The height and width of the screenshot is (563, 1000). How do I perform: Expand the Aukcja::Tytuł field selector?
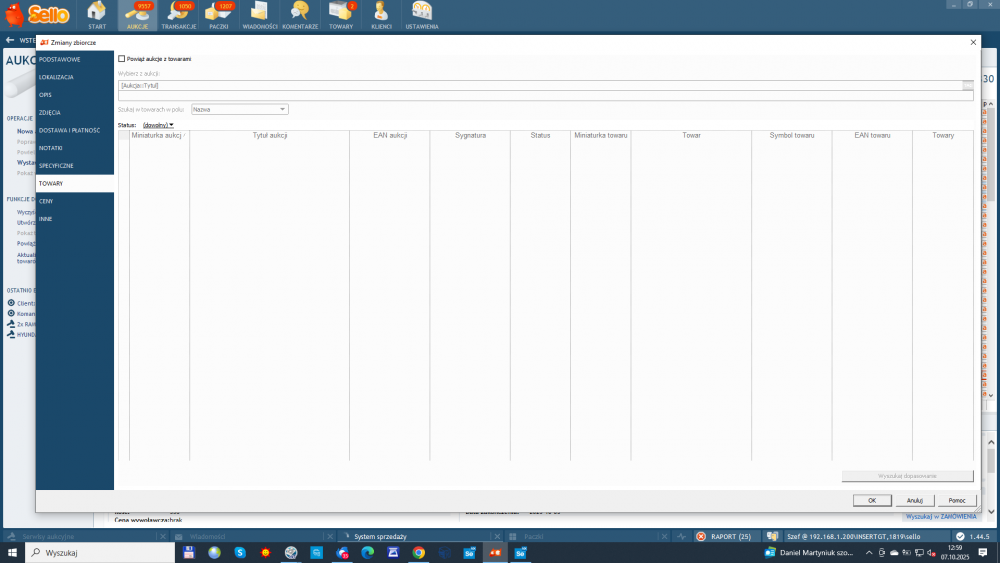click(967, 85)
